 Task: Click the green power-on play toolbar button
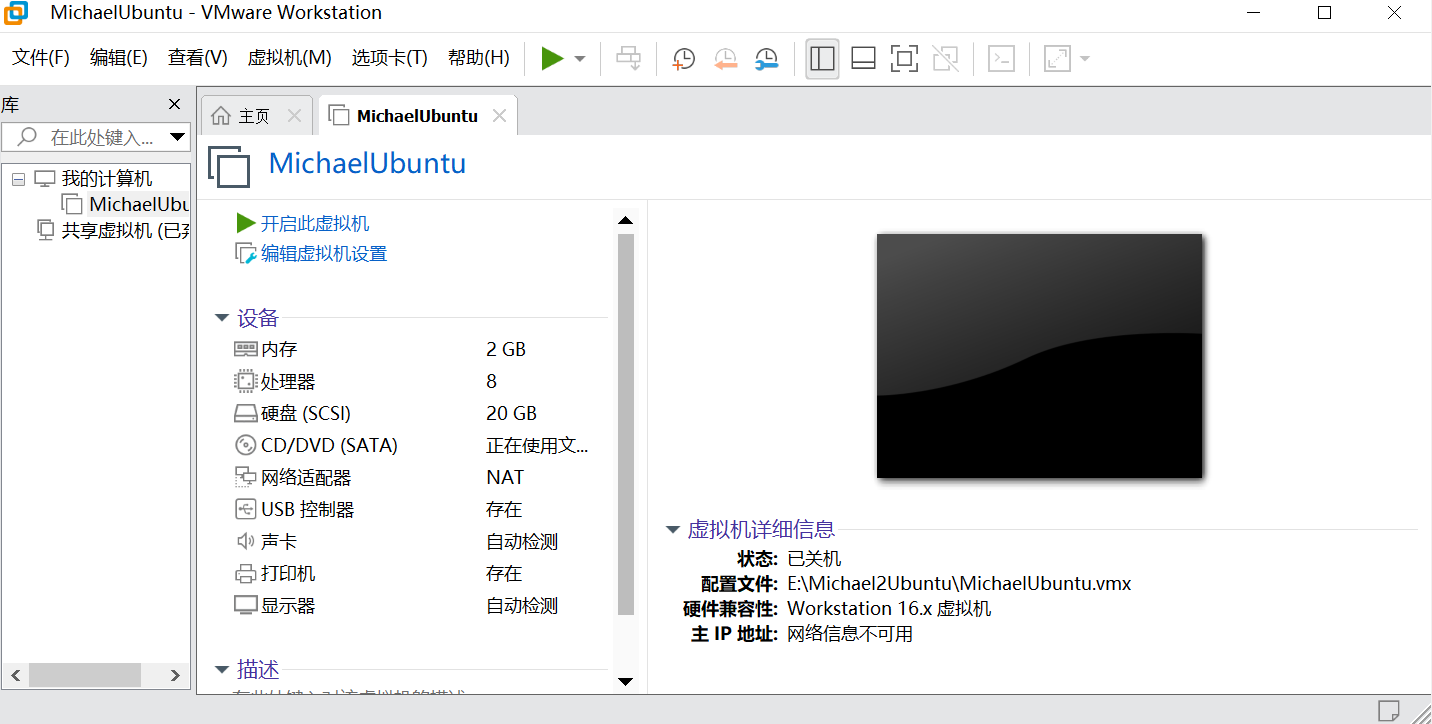coord(552,58)
